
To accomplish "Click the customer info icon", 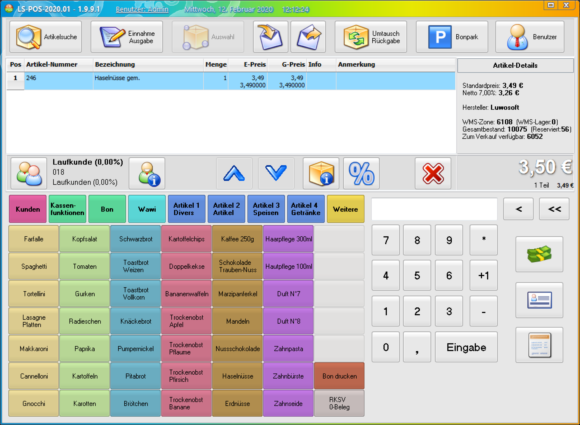I will (x=147, y=173).
